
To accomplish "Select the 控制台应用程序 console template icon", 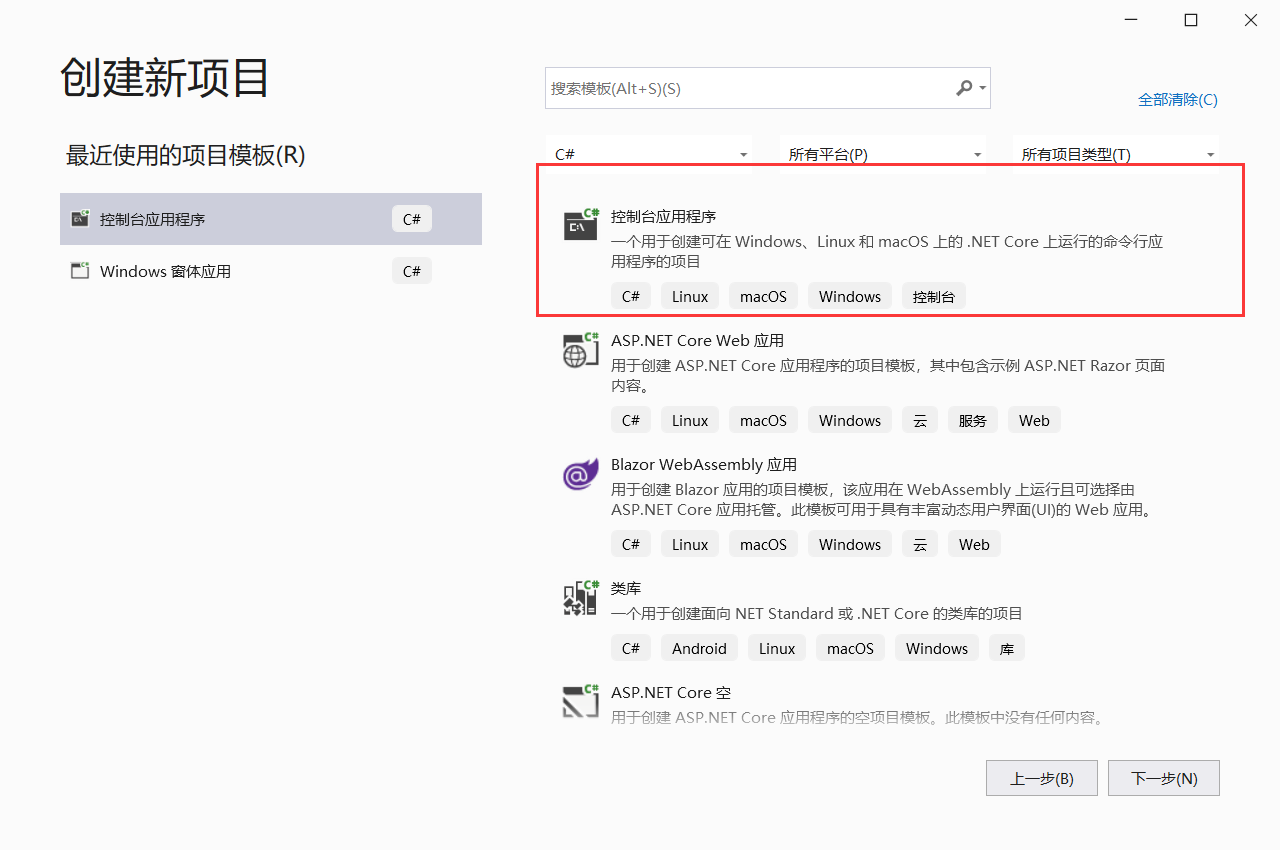I will pos(581,224).
